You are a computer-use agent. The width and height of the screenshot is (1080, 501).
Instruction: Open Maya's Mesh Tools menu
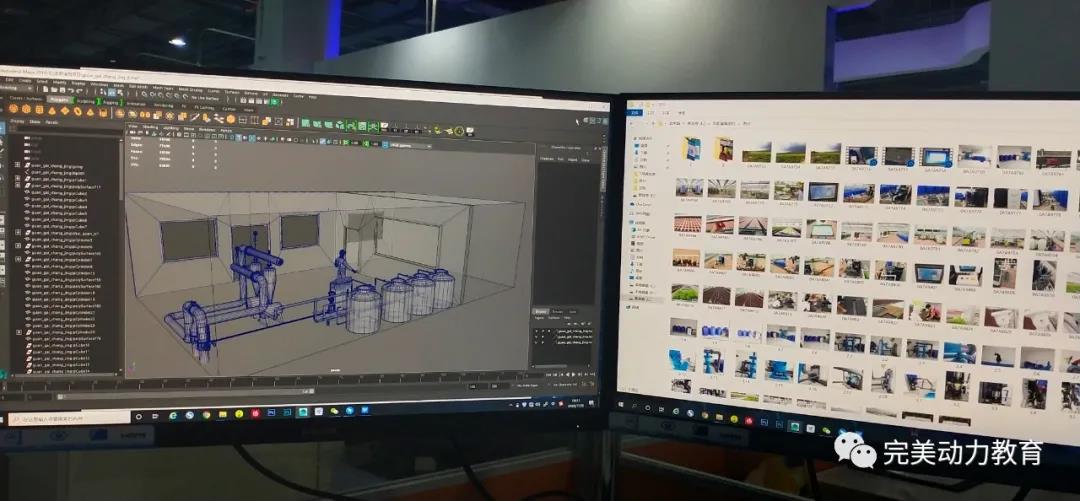pos(163,88)
